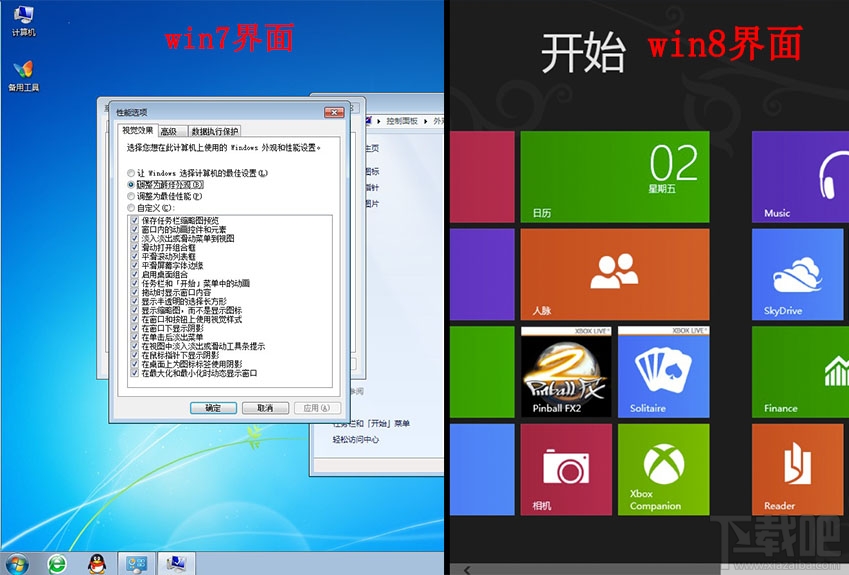Uncheck 显示缩略图，而不是显示图标
The height and width of the screenshot is (575, 849).
(135, 310)
